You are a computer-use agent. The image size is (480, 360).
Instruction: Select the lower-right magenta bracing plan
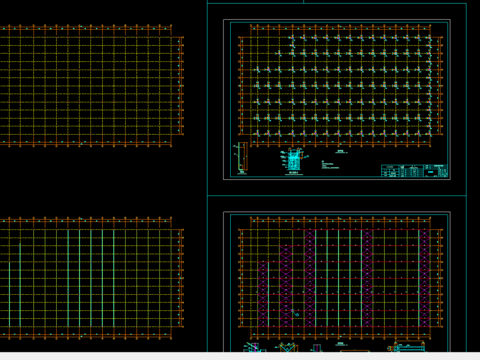tap(340, 278)
